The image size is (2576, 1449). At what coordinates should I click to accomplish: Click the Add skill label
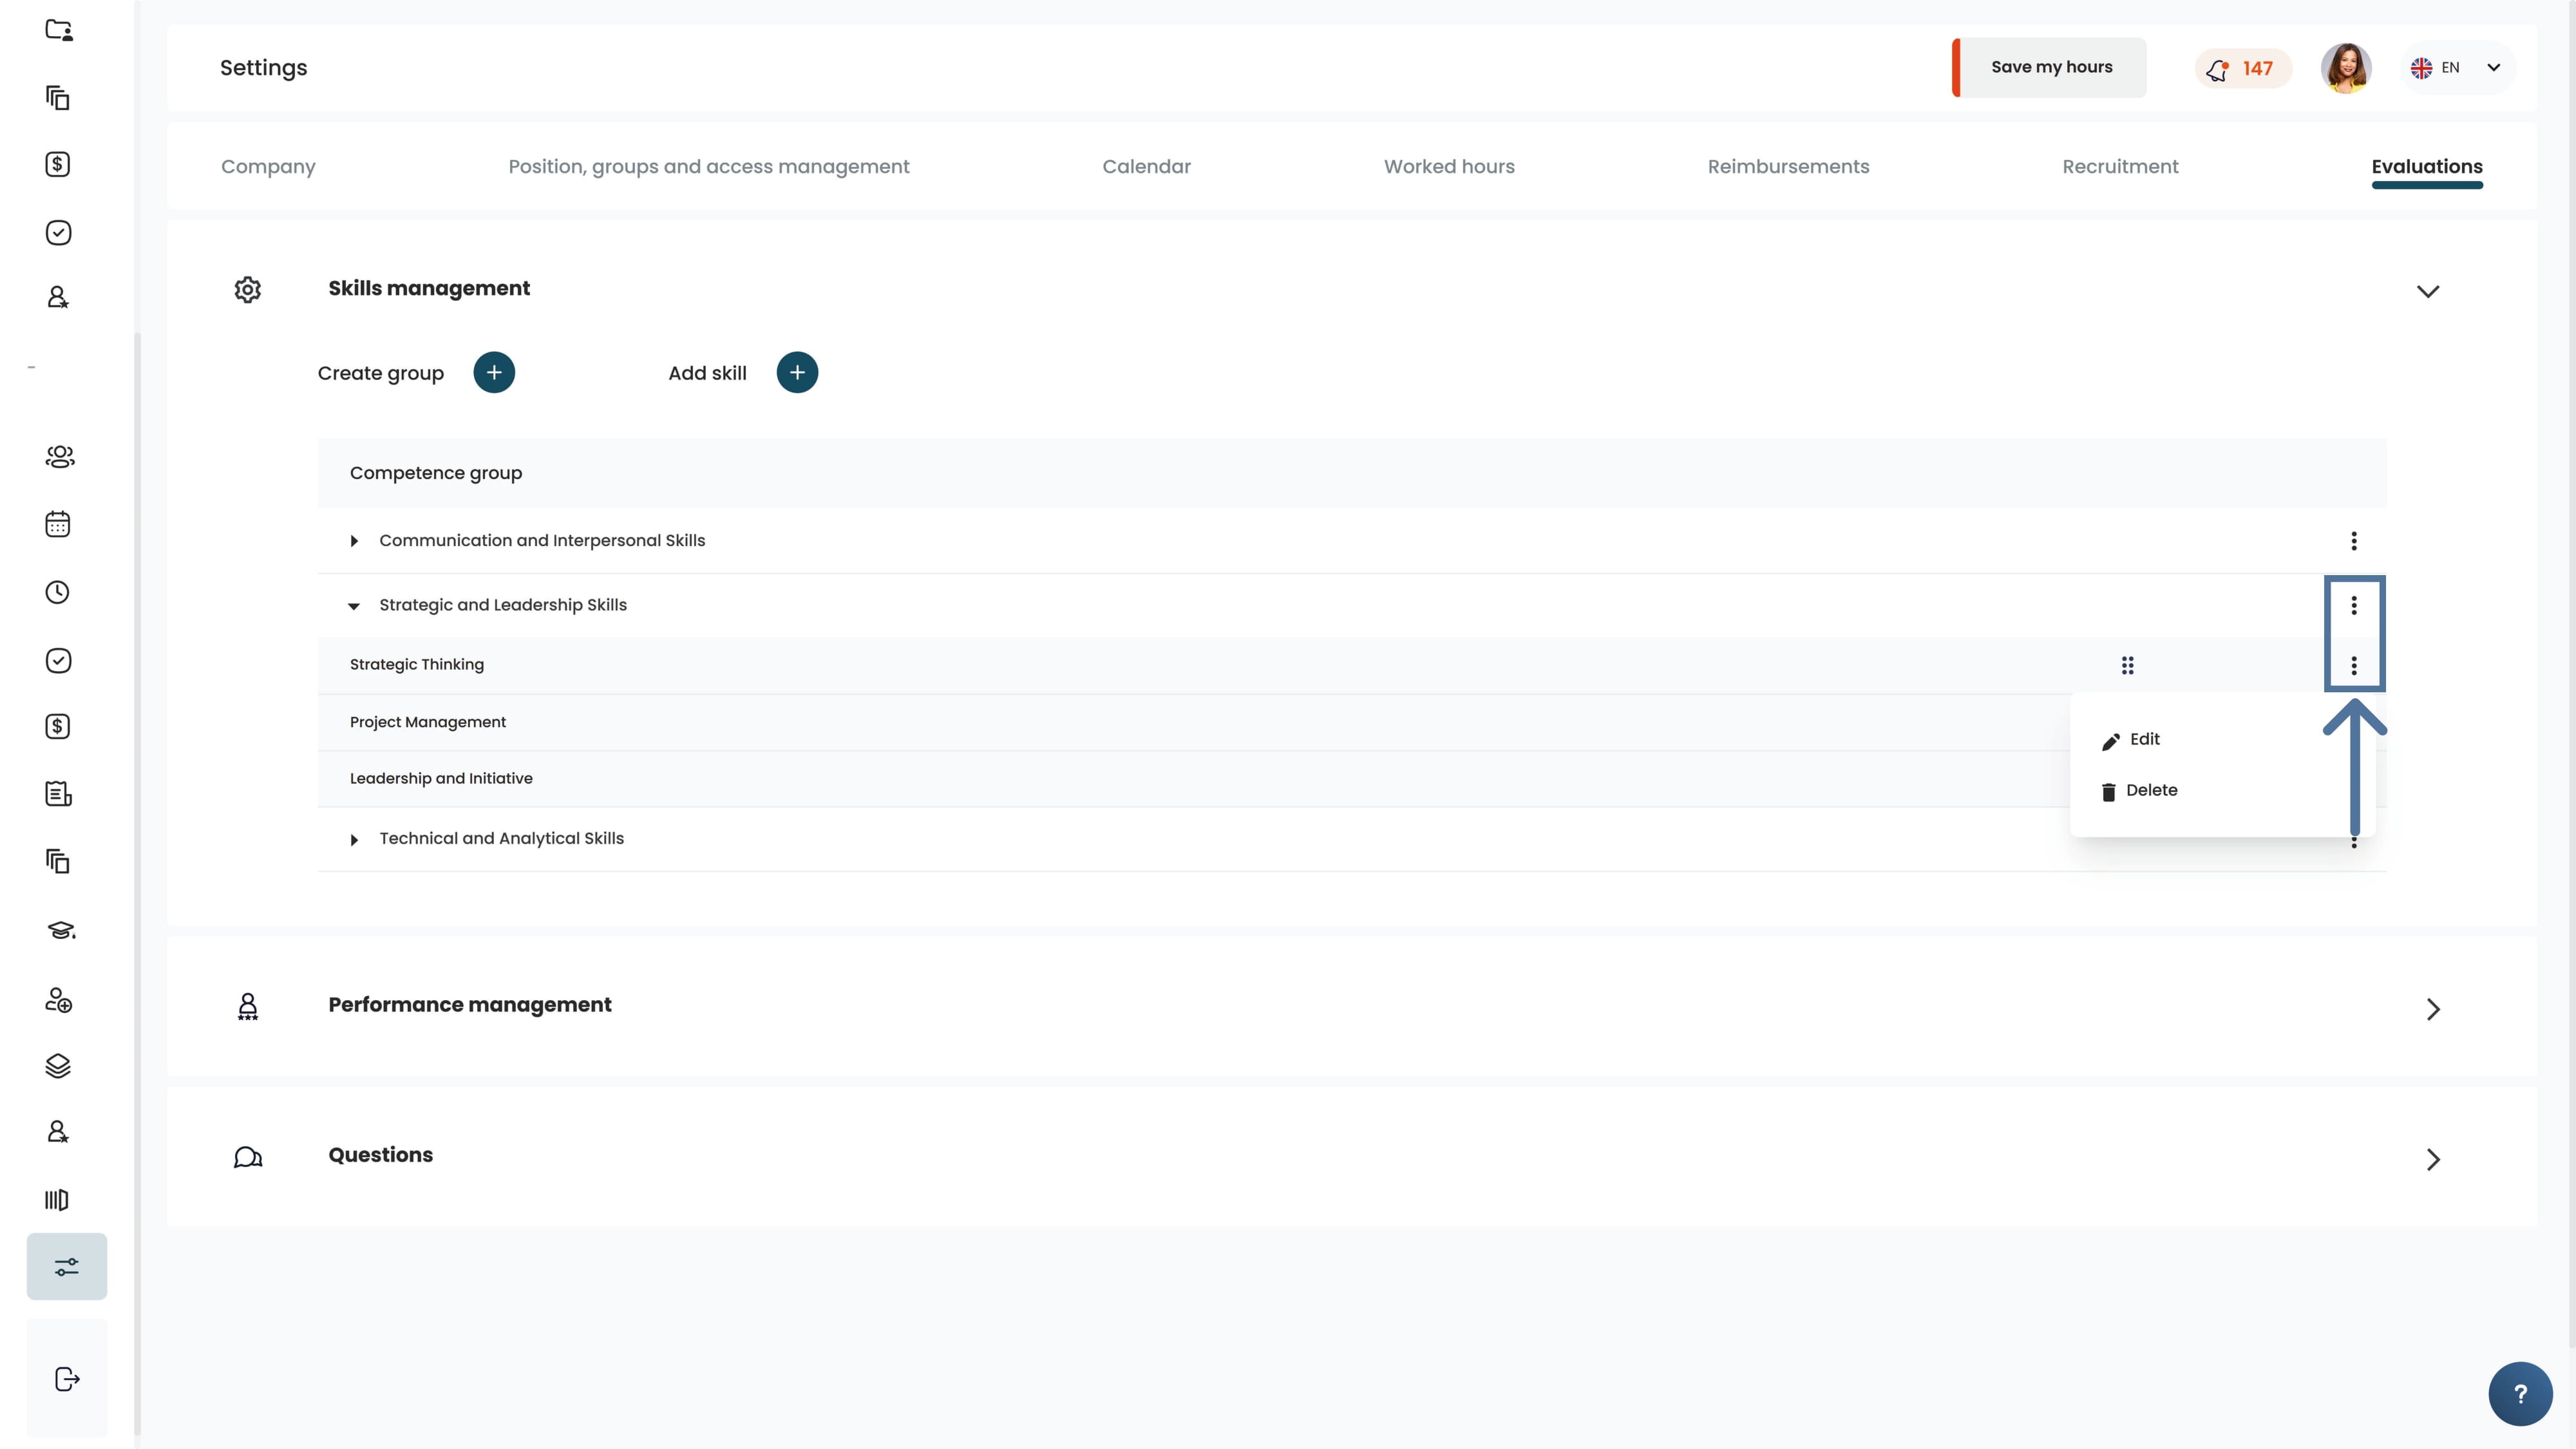pyautogui.click(x=707, y=373)
